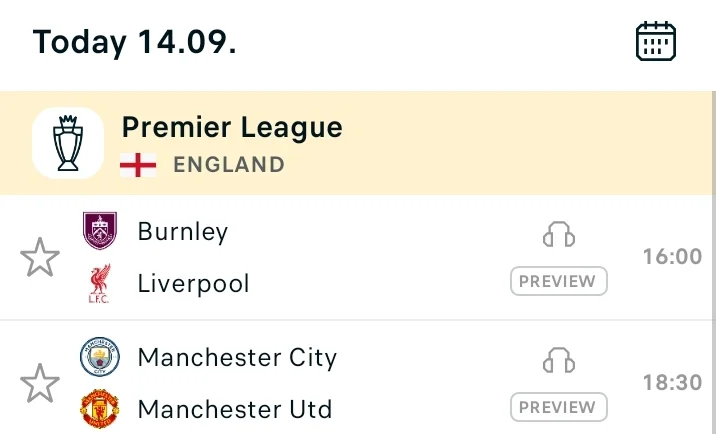
Task: Click the 16:00 kickoff time
Action: point(673,257)
